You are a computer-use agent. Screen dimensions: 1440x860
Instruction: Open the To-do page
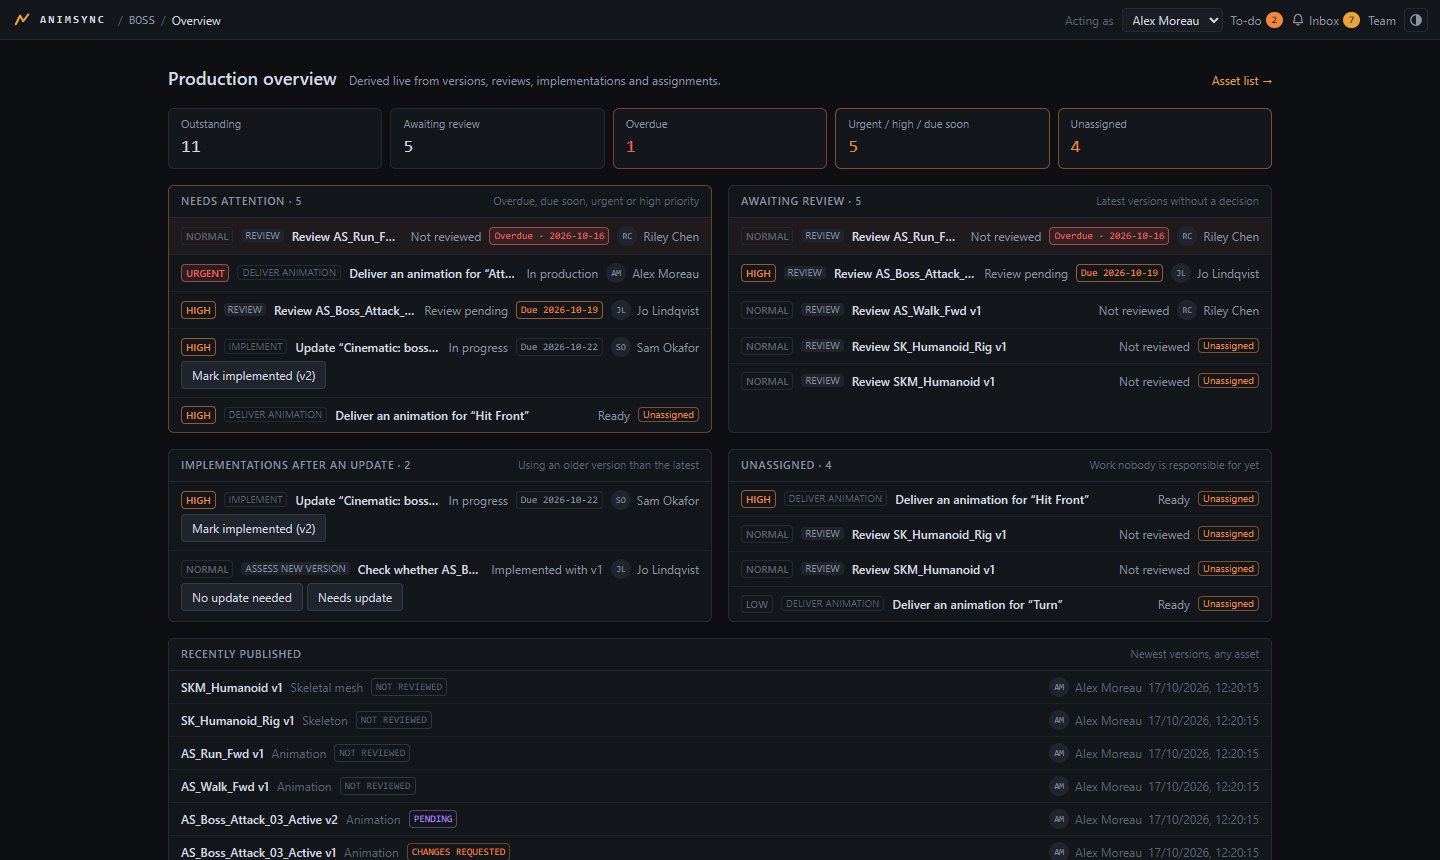tap(1256, 20)
